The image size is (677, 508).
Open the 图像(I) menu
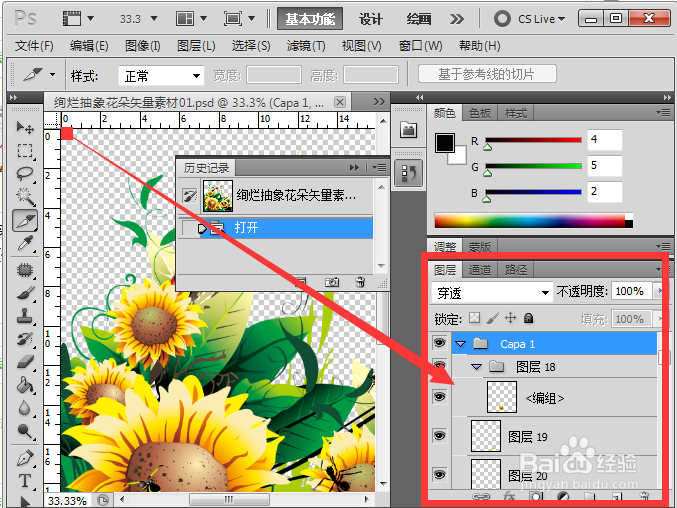point(142,46)
